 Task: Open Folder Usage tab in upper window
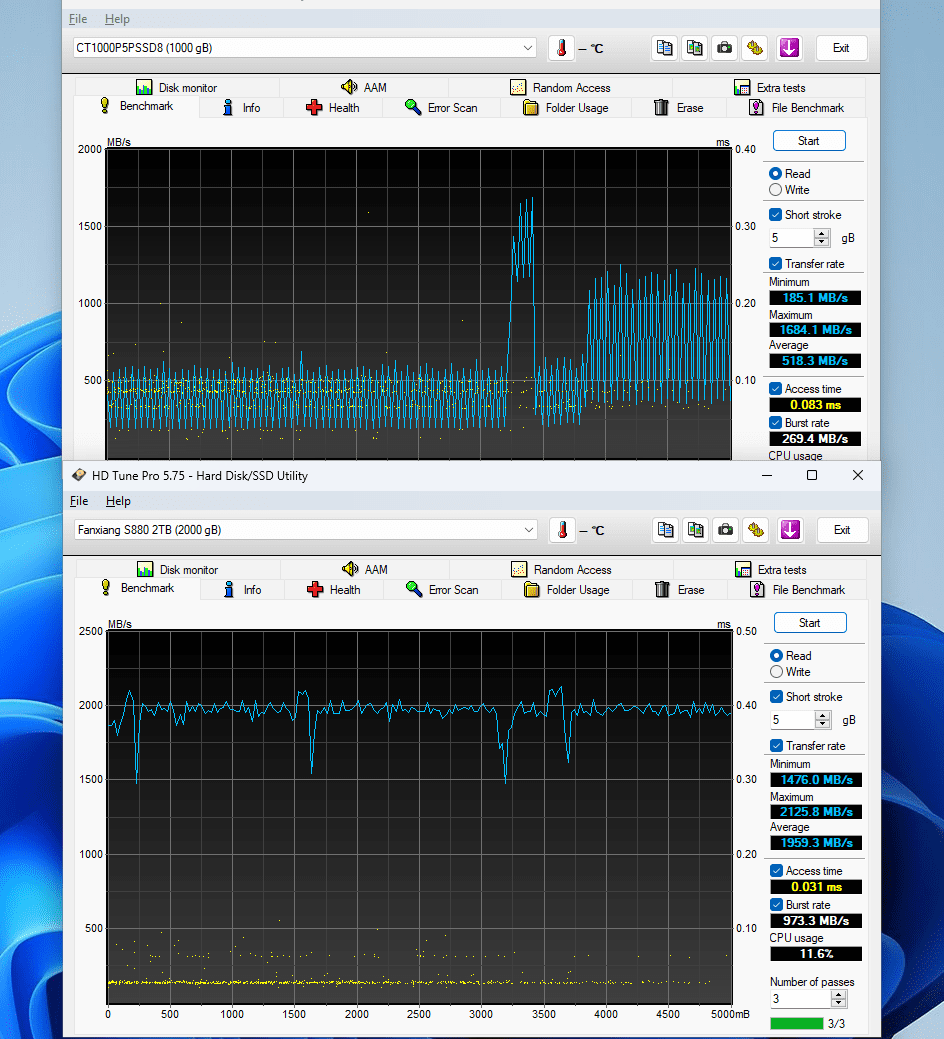566,108
